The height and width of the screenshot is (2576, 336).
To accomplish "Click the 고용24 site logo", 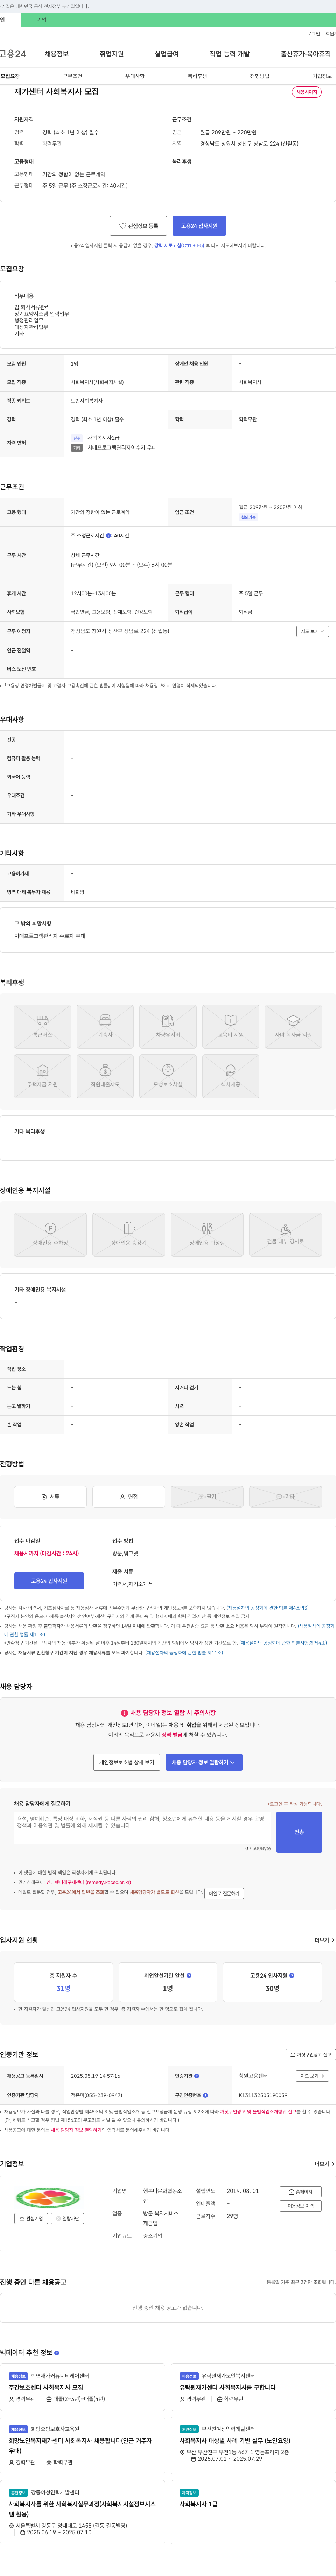I will [13, 54].
